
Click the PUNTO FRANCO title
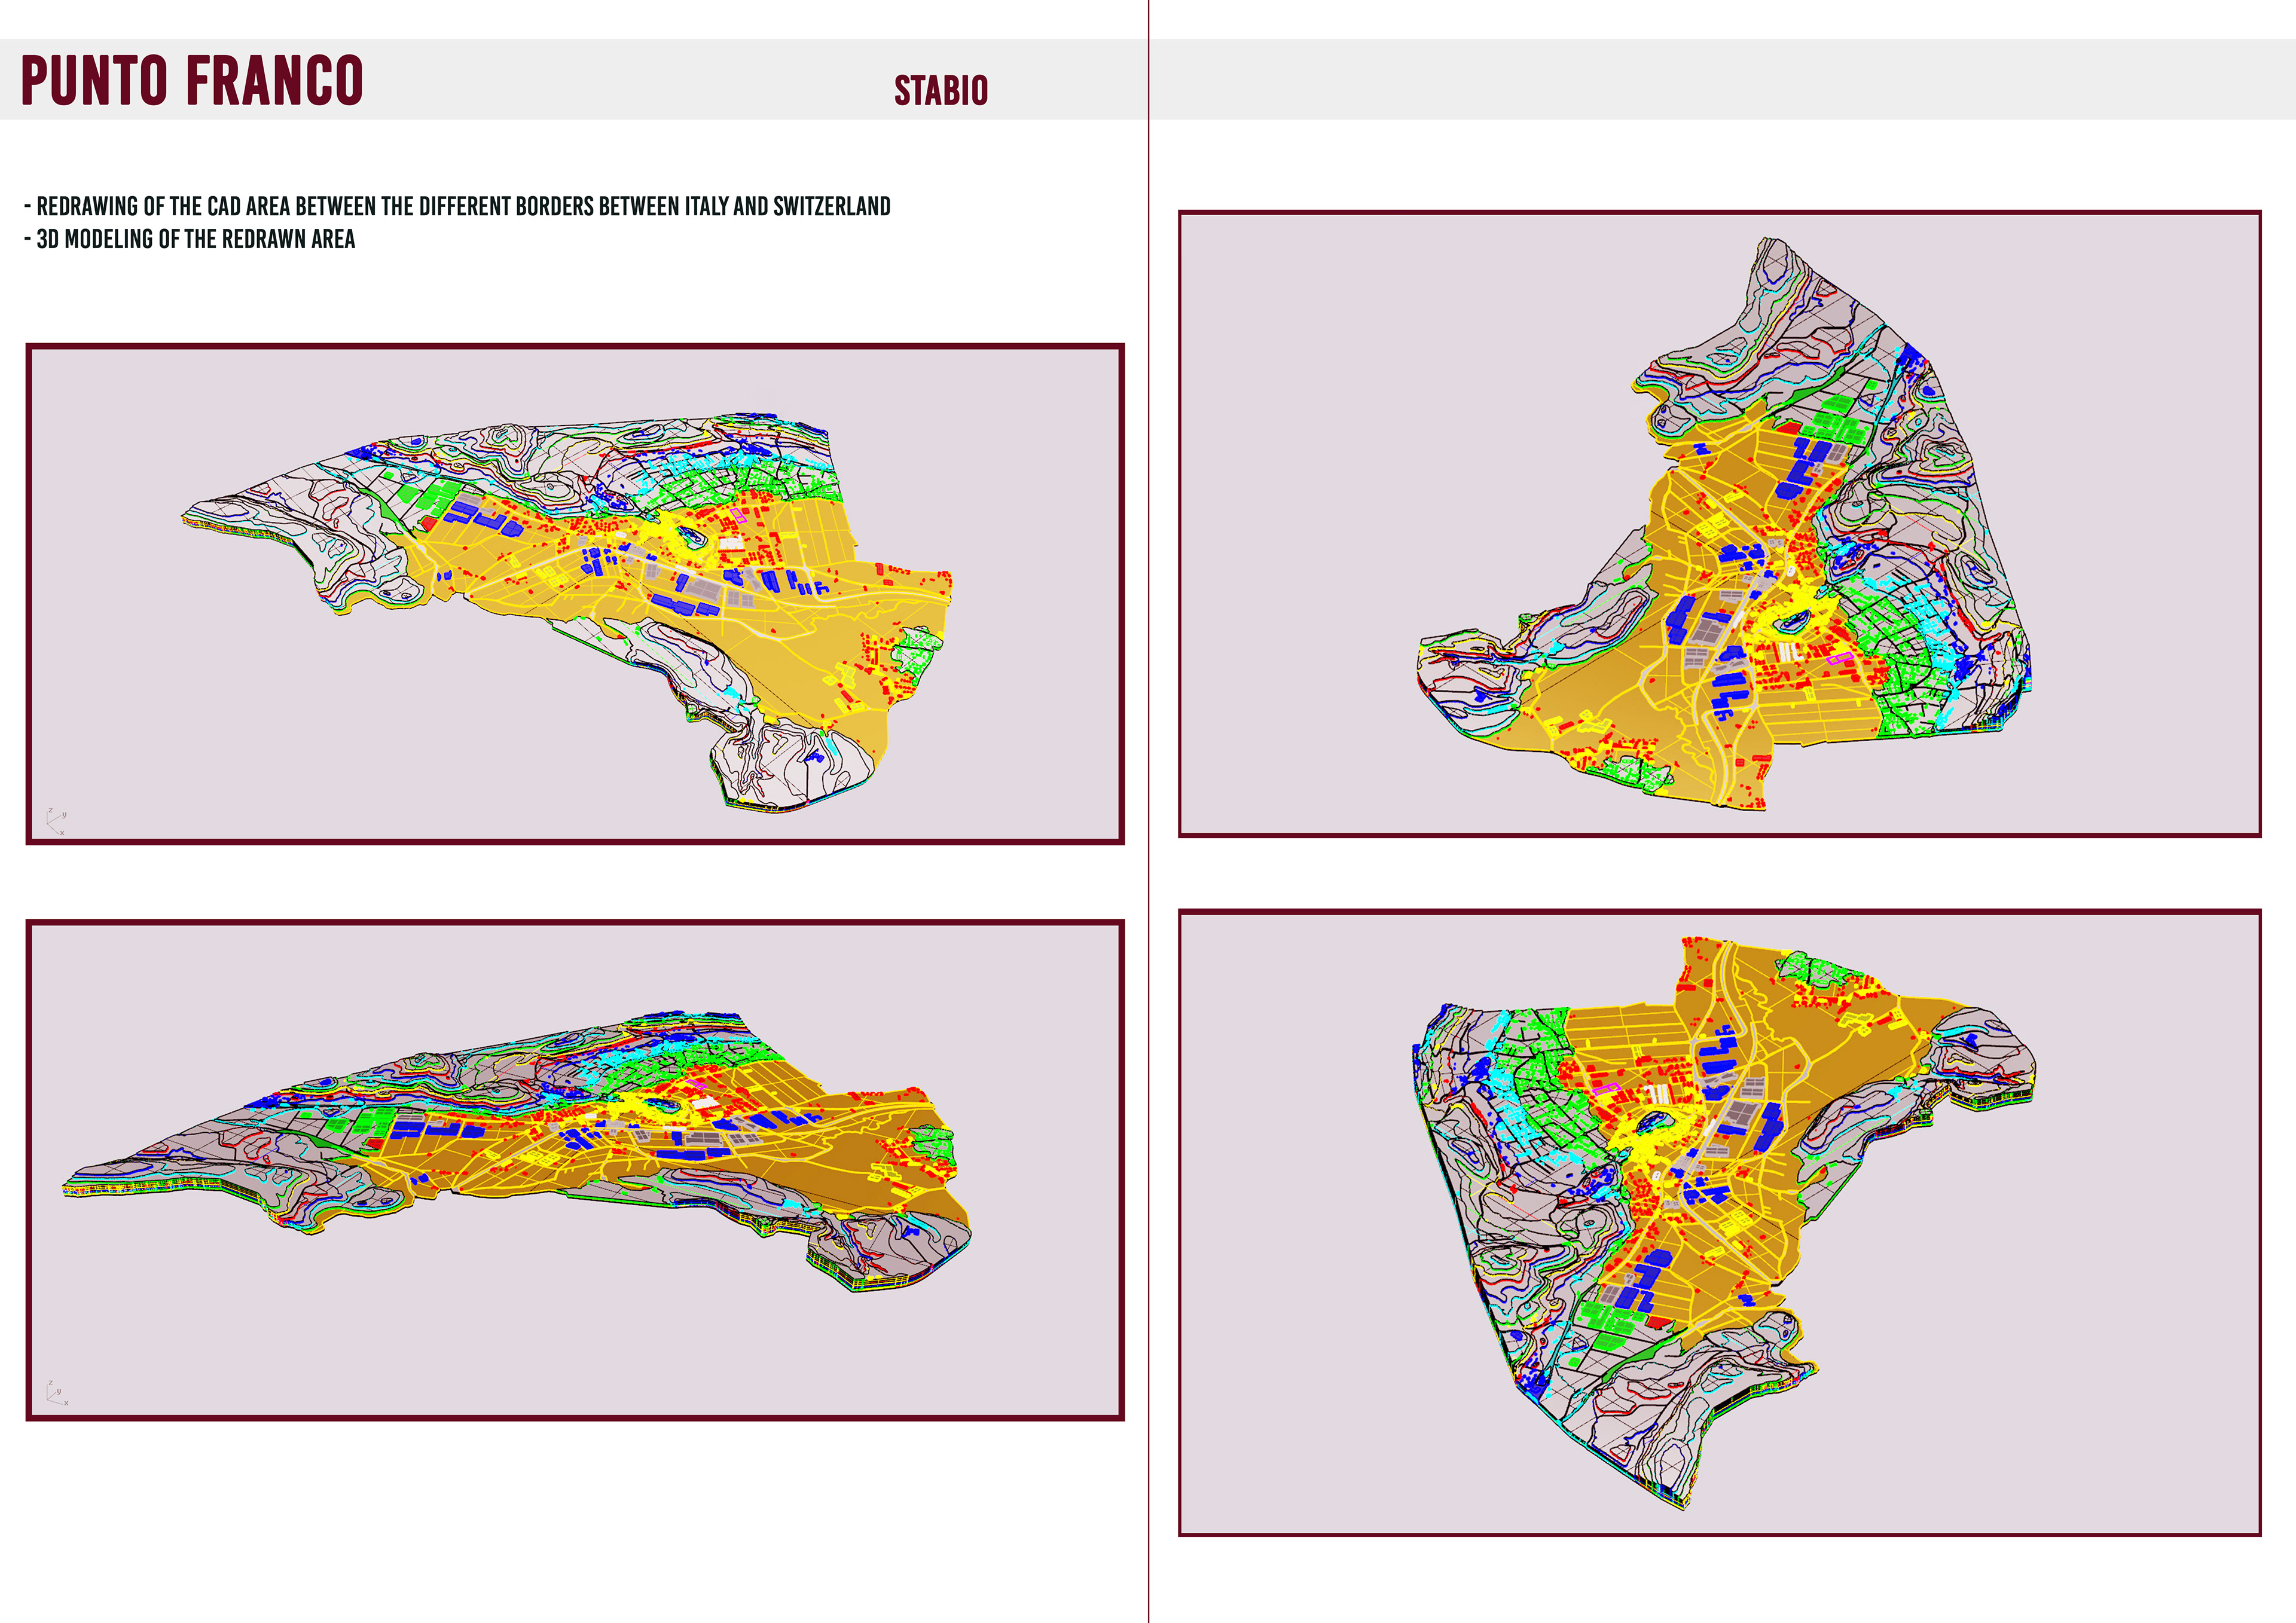pos(191,81)
